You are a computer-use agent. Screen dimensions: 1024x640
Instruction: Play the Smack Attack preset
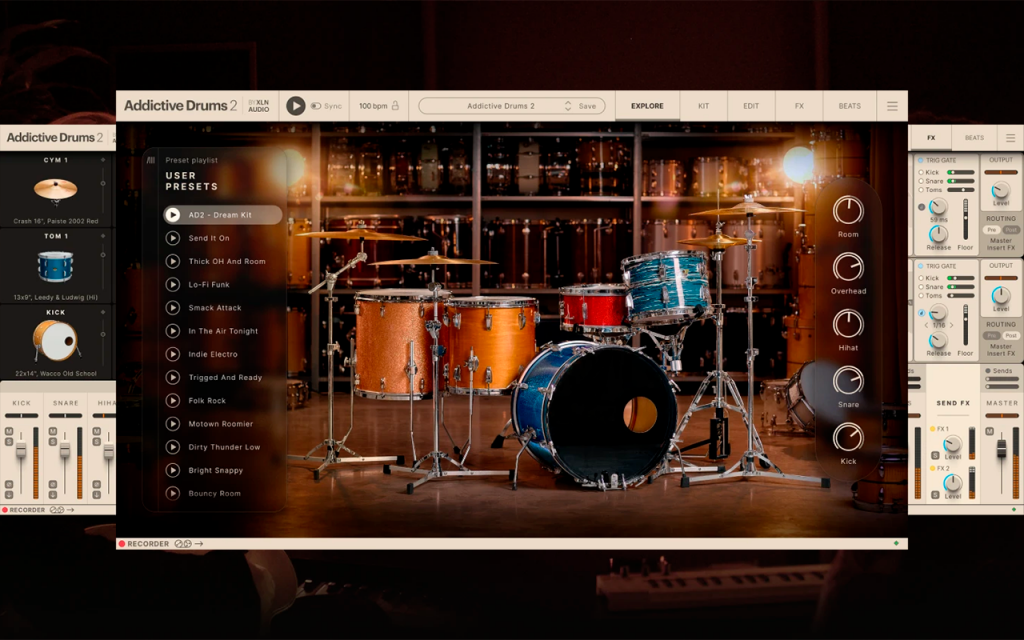(172, 308)
